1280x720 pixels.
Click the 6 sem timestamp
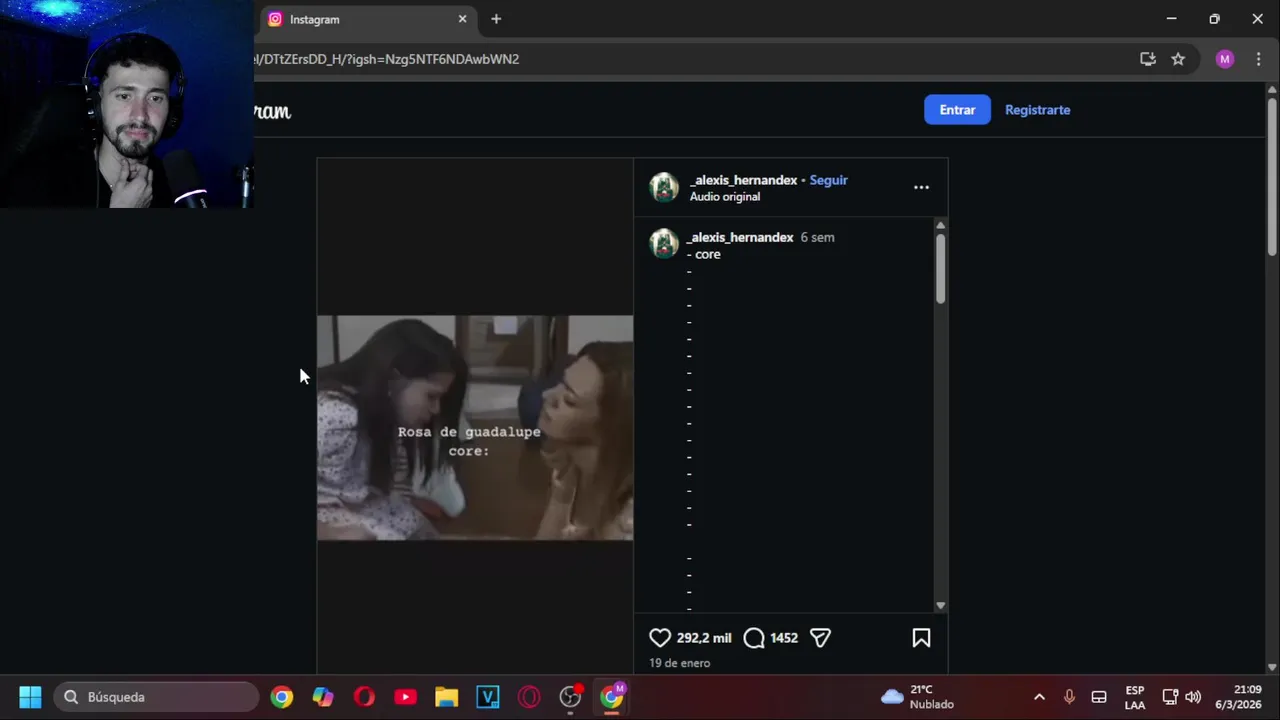click(x=817, y=237)
